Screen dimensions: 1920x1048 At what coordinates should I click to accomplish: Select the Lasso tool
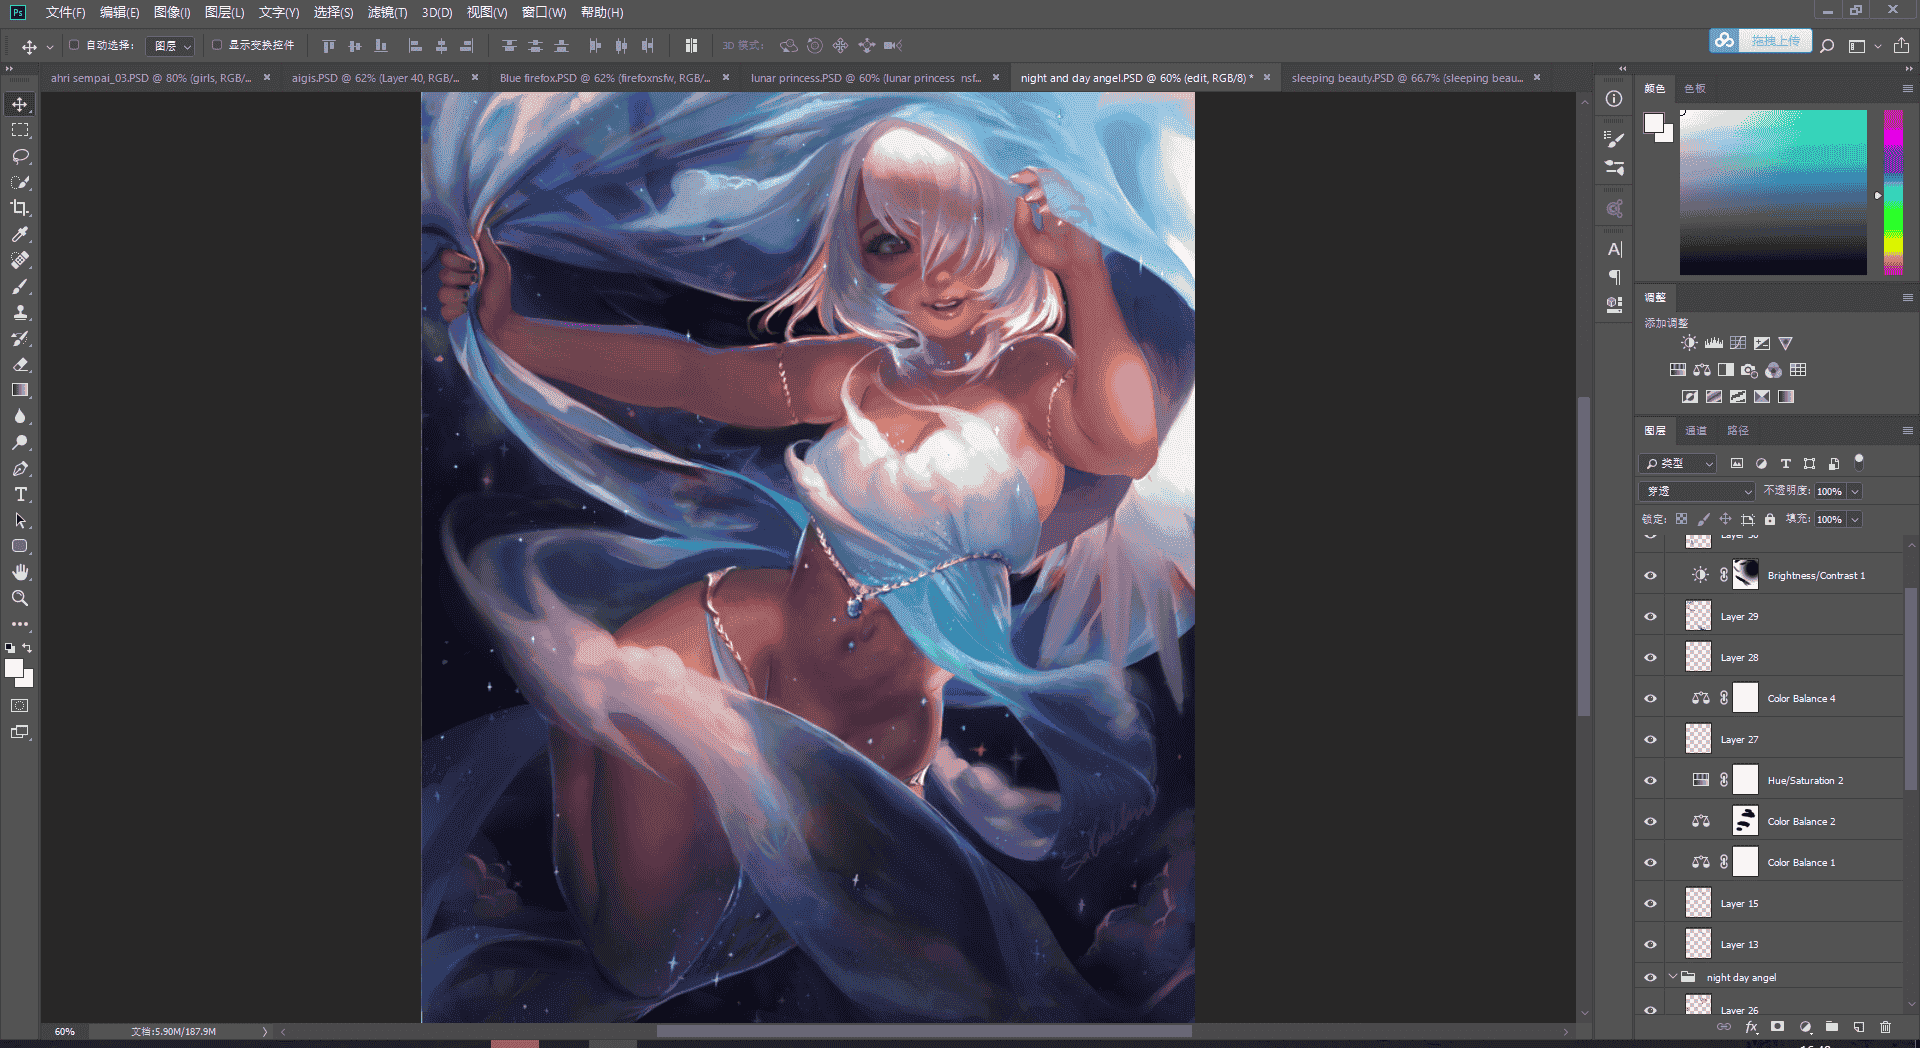[20, 156]
